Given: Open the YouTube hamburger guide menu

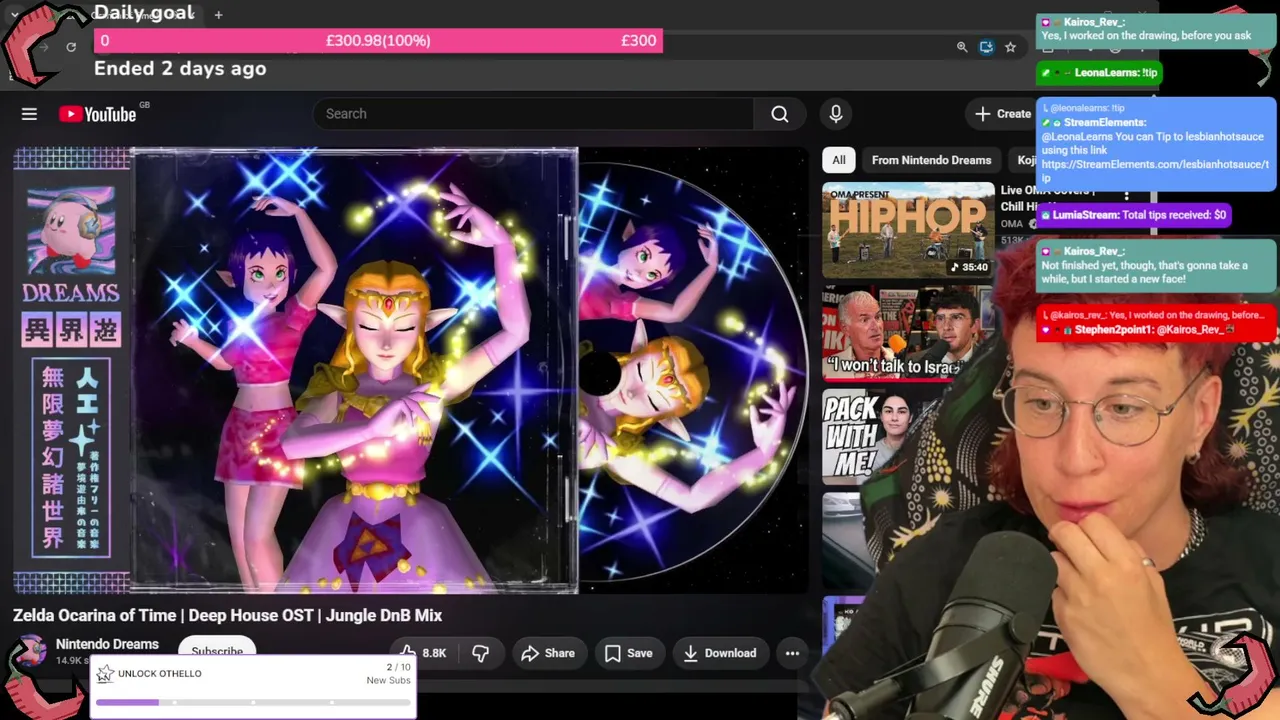Looking at the screenshot, I should (x=29, y=114).
